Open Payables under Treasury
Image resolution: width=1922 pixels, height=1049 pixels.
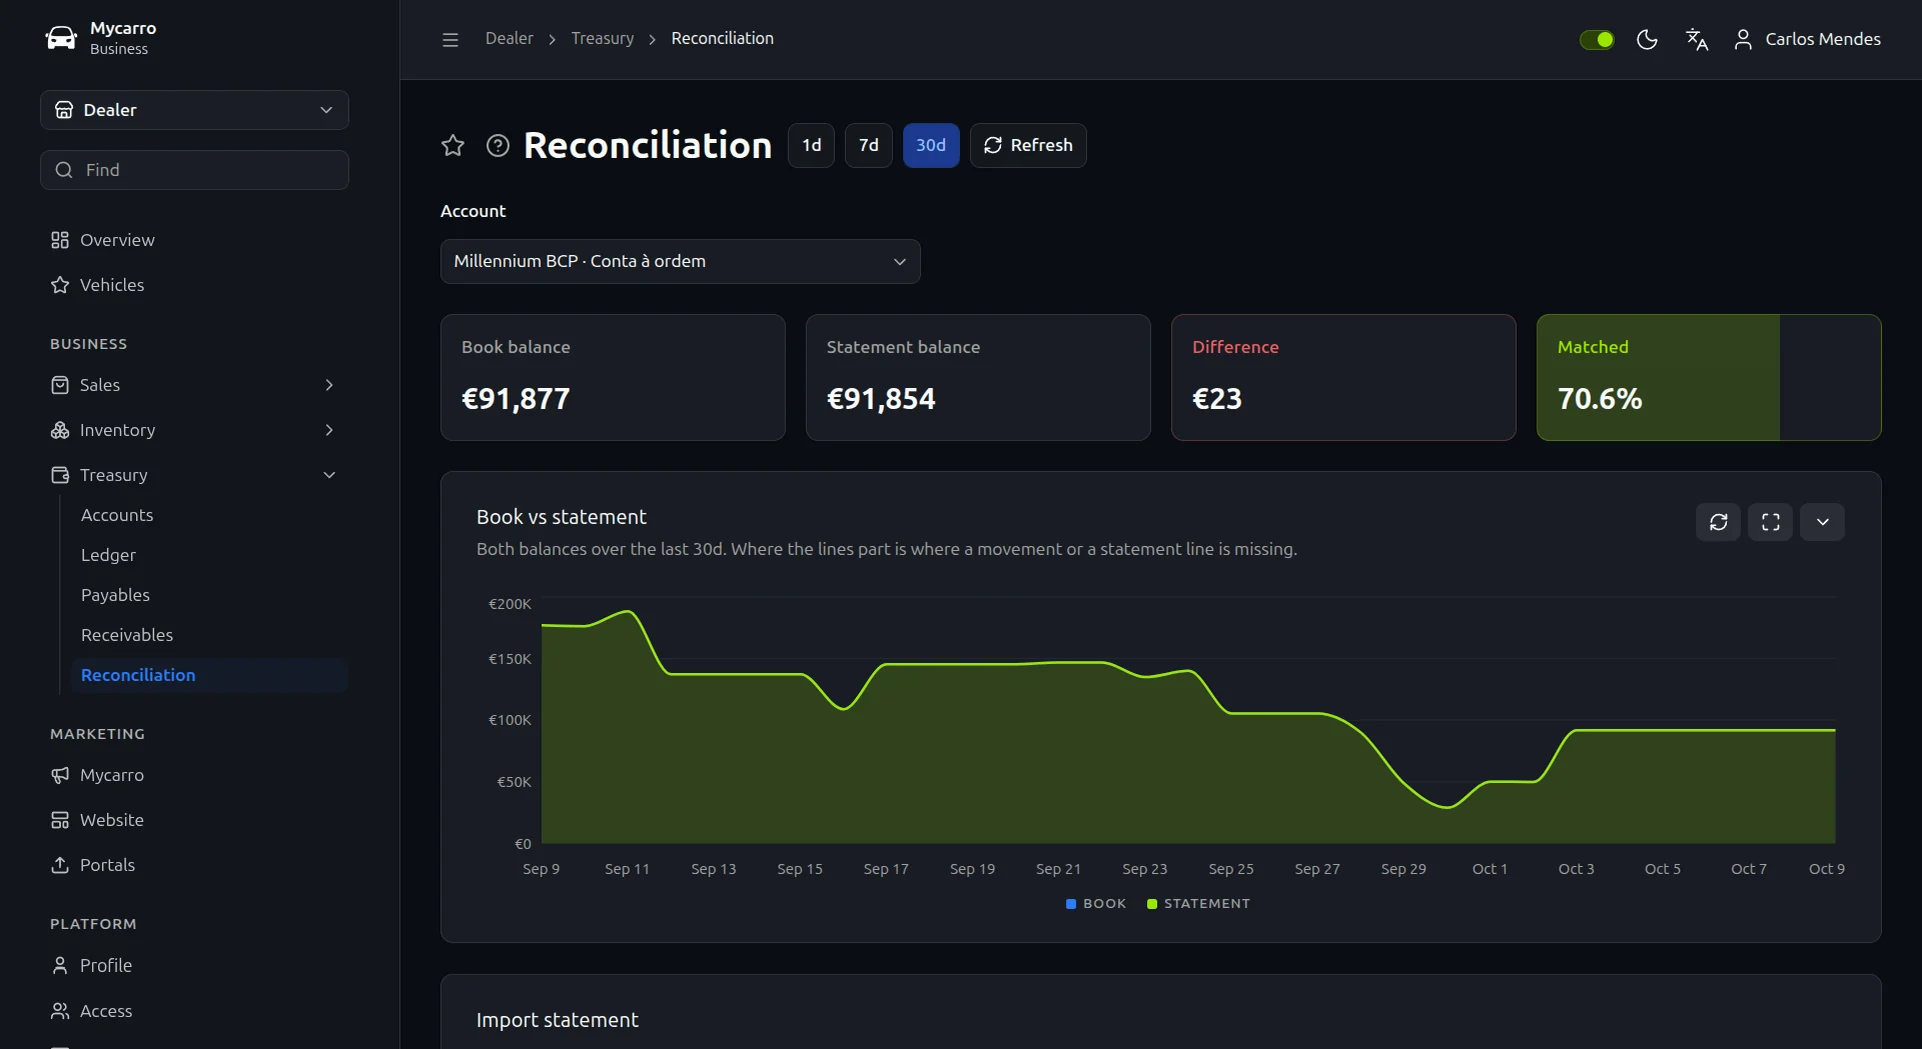tap(115, 595)
